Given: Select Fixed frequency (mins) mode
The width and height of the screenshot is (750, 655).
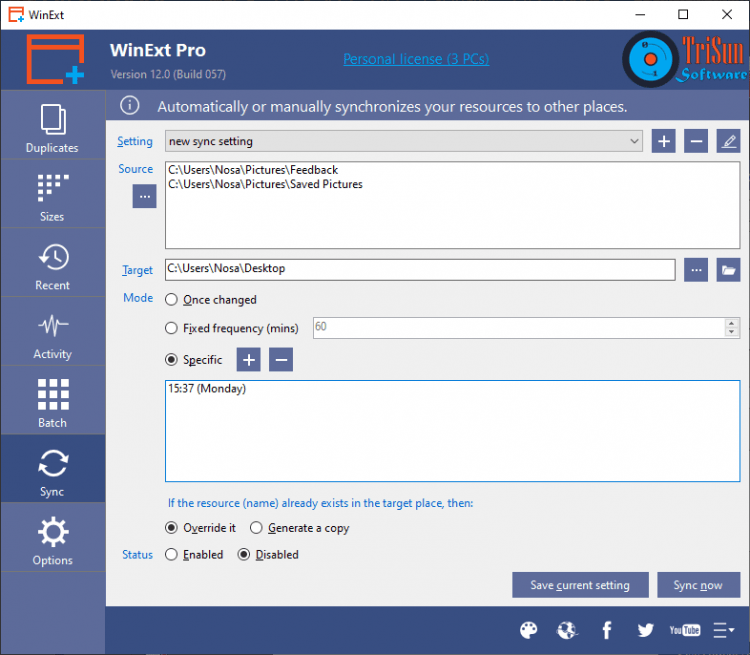Looking at the screenshot, I should [x=171, y=328].
